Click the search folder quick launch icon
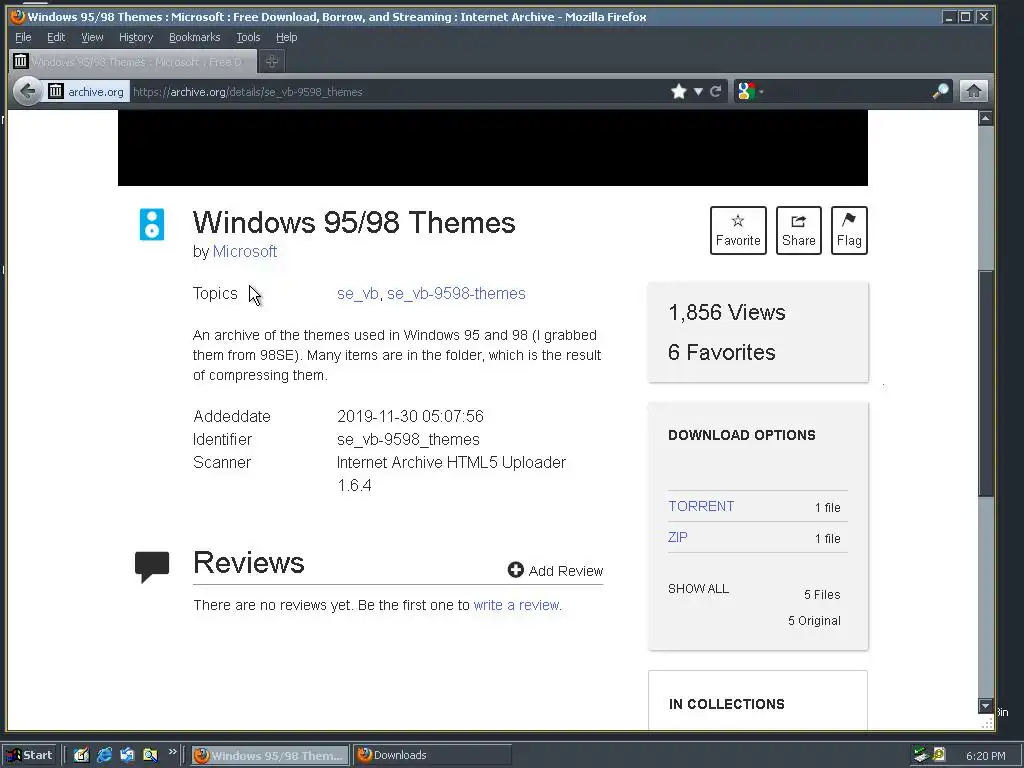The image size is (1024, 768). 150,756
